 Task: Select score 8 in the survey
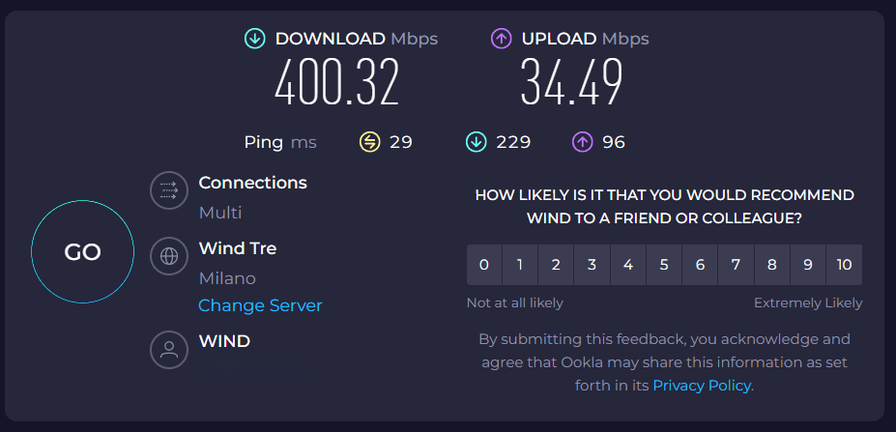[x=772, y=265]
